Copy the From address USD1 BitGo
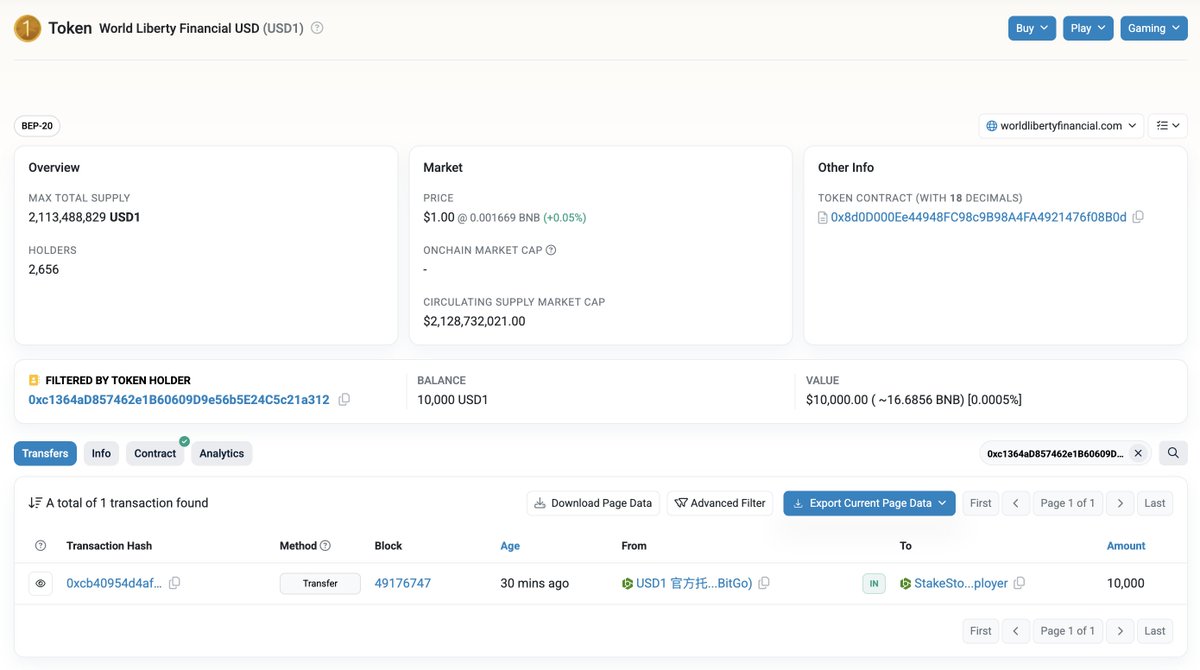This screenshot has height=670, width=1200. coord(764,583)
